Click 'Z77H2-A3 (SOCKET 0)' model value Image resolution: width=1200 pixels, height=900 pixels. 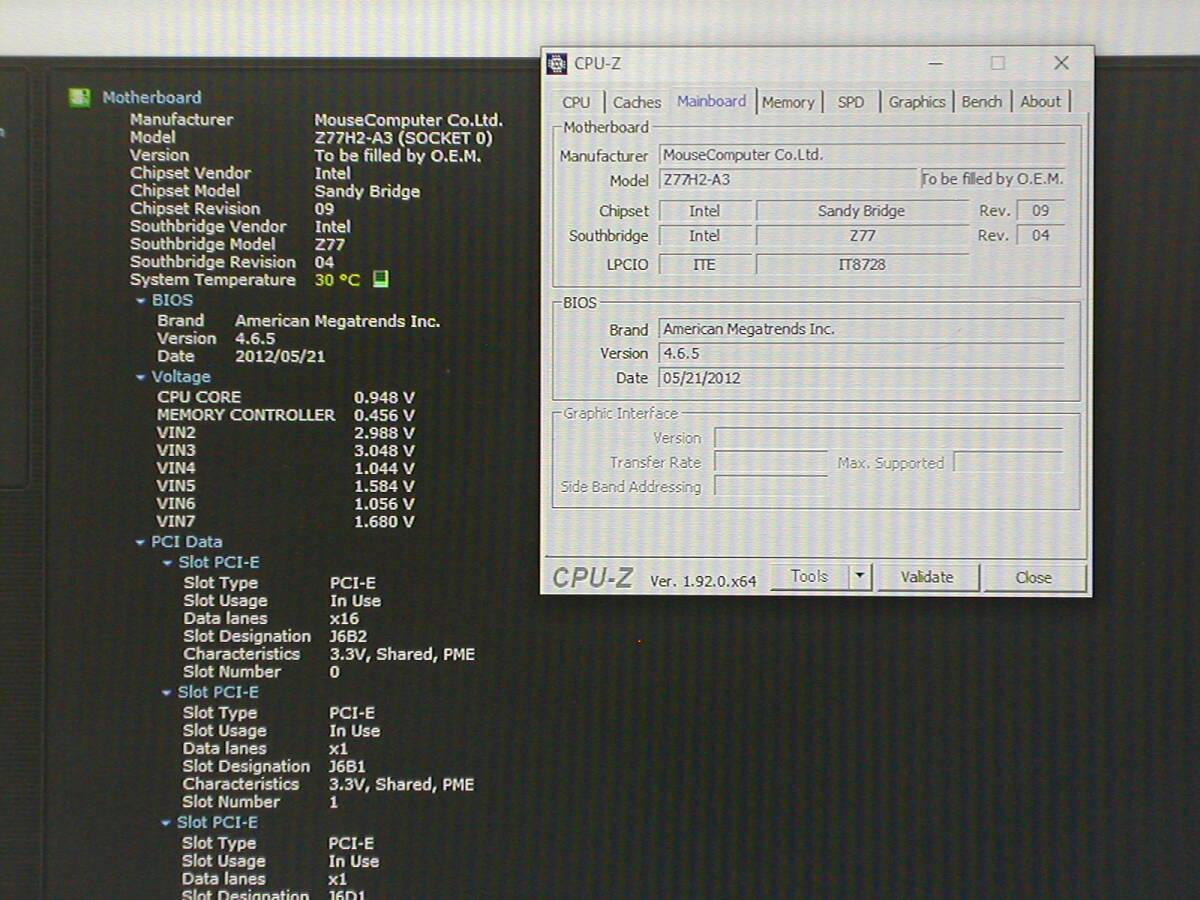[x=403, y=137]
